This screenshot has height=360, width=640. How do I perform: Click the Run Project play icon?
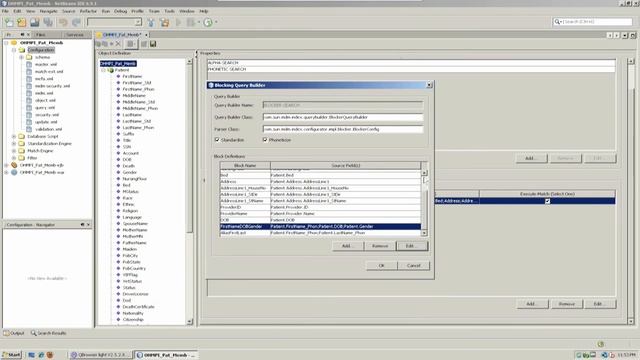[x=178, y=22]
